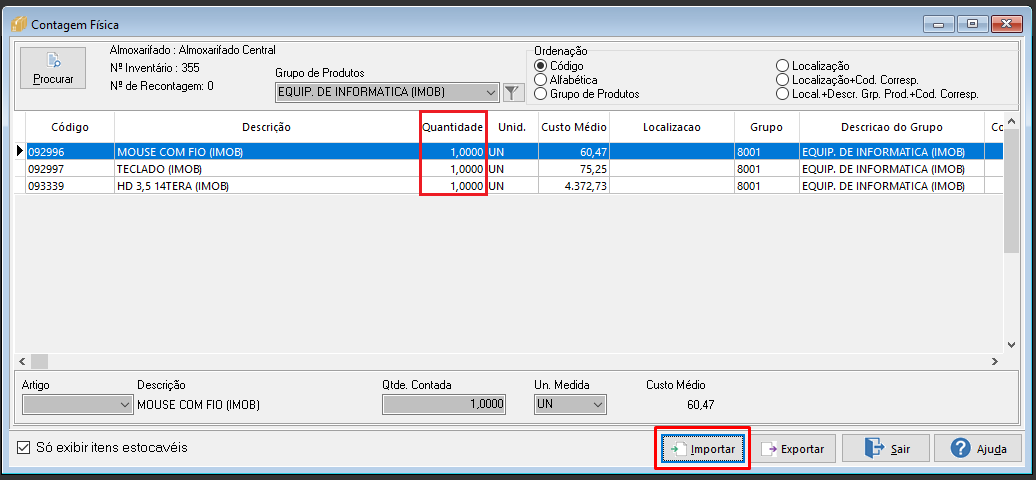Viewport: 1036px width, 480px height.
Task: Click TECLADO (IMOB) description cell
Action: pos(266,169)
